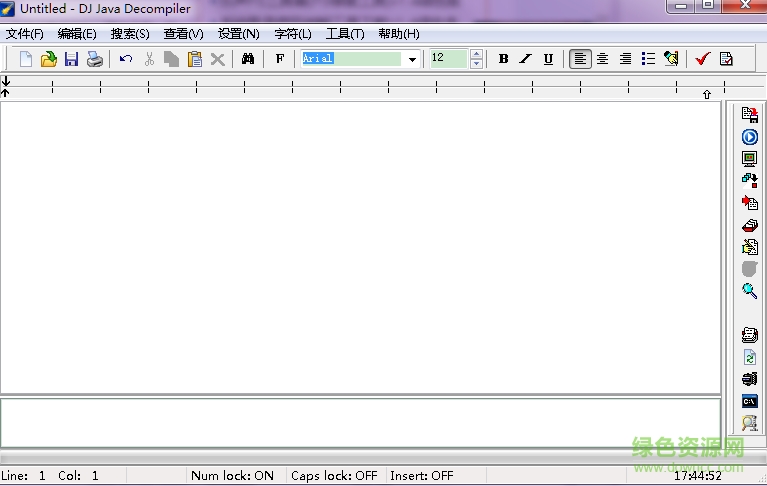767x486 pixels.
Task: Save the document with the floppy icon
Action: point(71,59)
